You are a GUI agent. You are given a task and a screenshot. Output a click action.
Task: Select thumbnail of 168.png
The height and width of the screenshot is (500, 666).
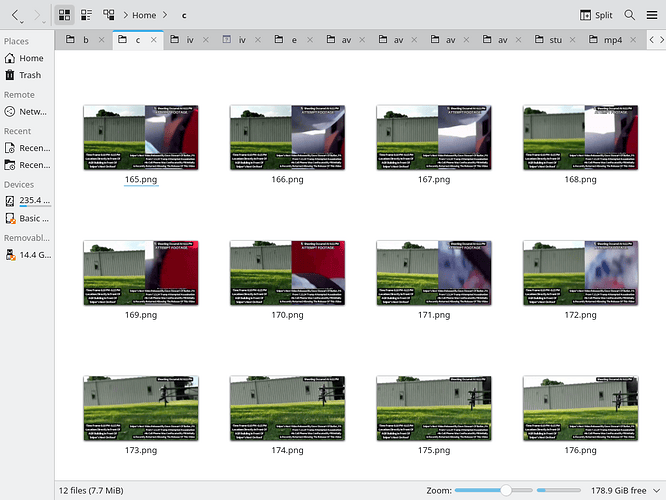pyautogui.click(x=581, y=138)
